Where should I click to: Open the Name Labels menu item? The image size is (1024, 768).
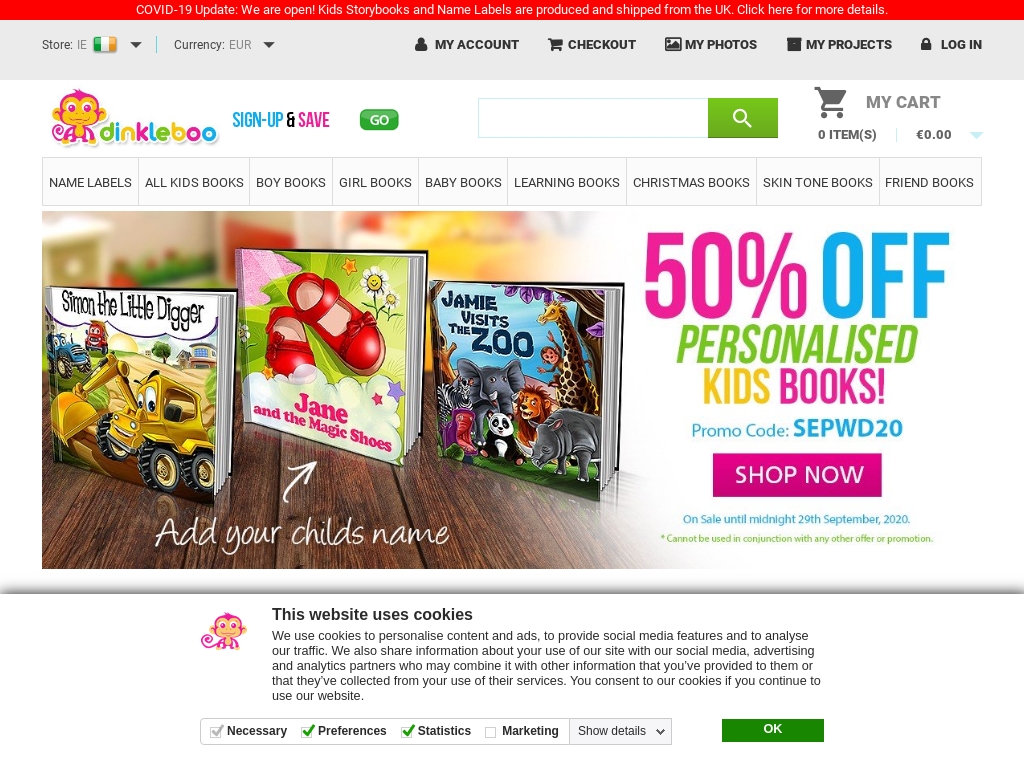pos(90,182)
